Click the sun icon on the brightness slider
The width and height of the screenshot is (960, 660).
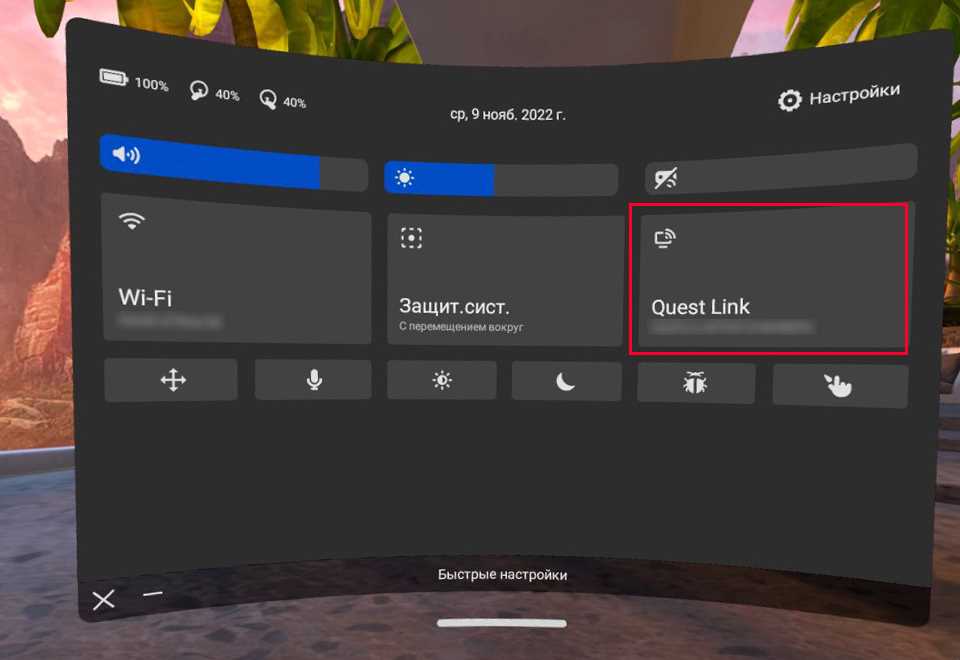tap(404, 178)
